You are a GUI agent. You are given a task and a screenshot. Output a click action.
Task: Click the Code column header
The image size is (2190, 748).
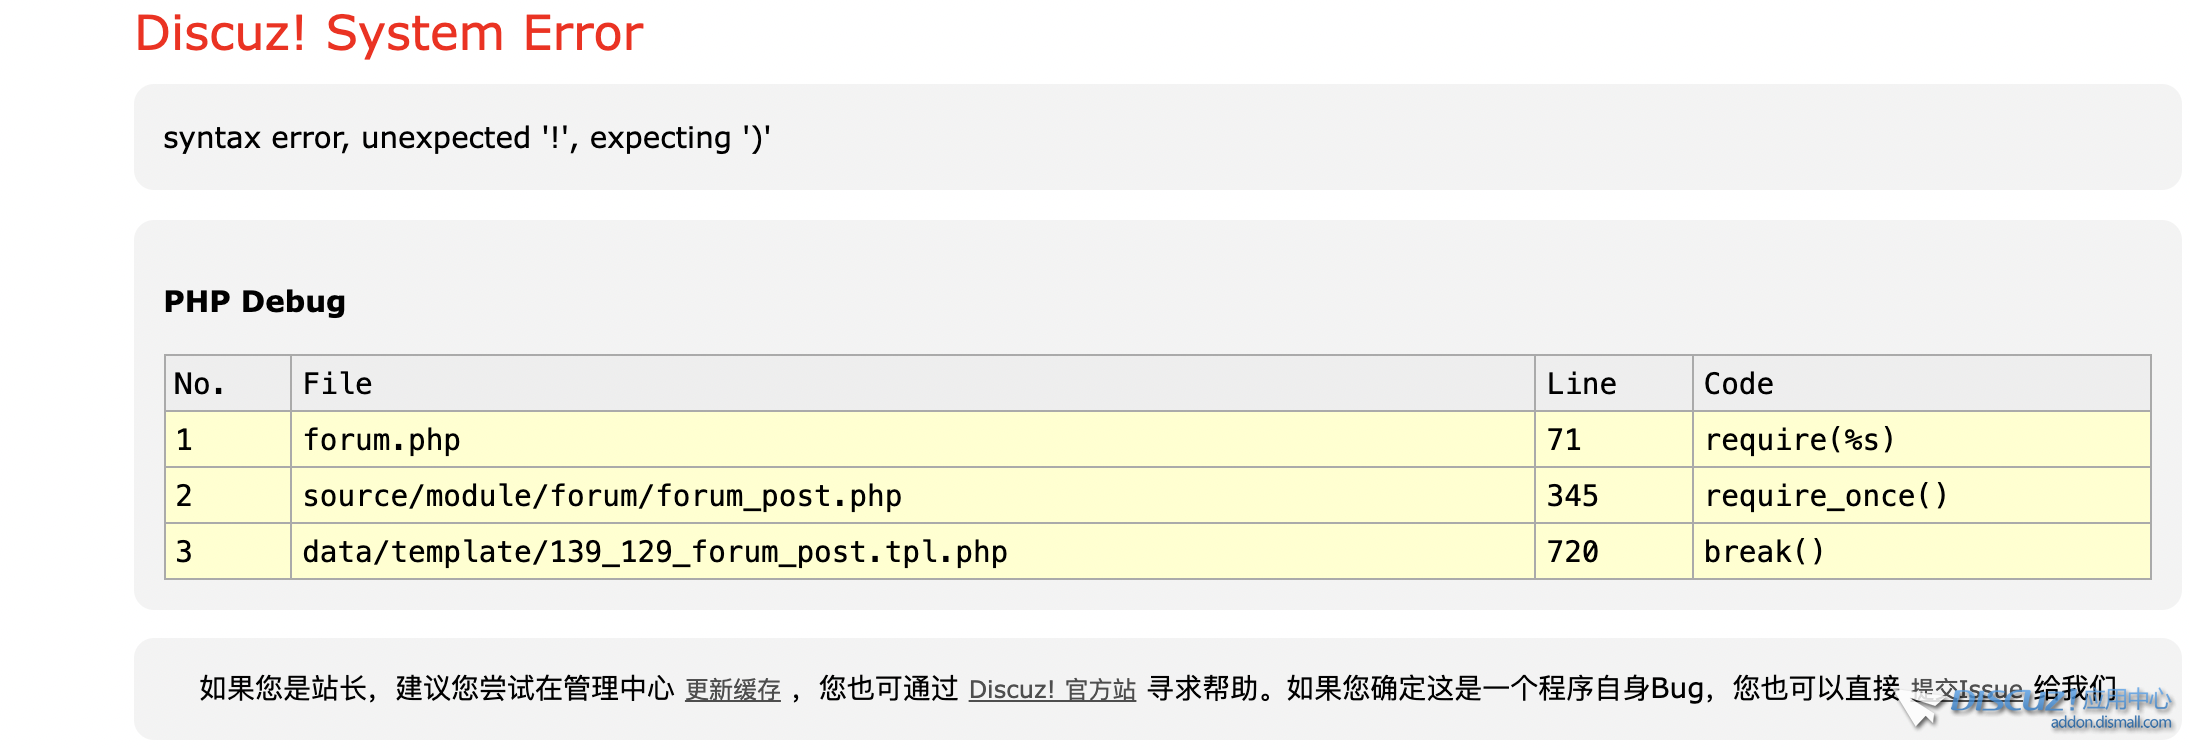[x=1738, y=384]
